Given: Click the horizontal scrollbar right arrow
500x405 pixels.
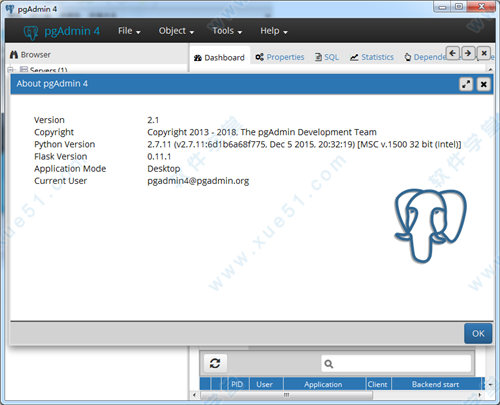Looking at the screenshot, I should pos(479,395).
